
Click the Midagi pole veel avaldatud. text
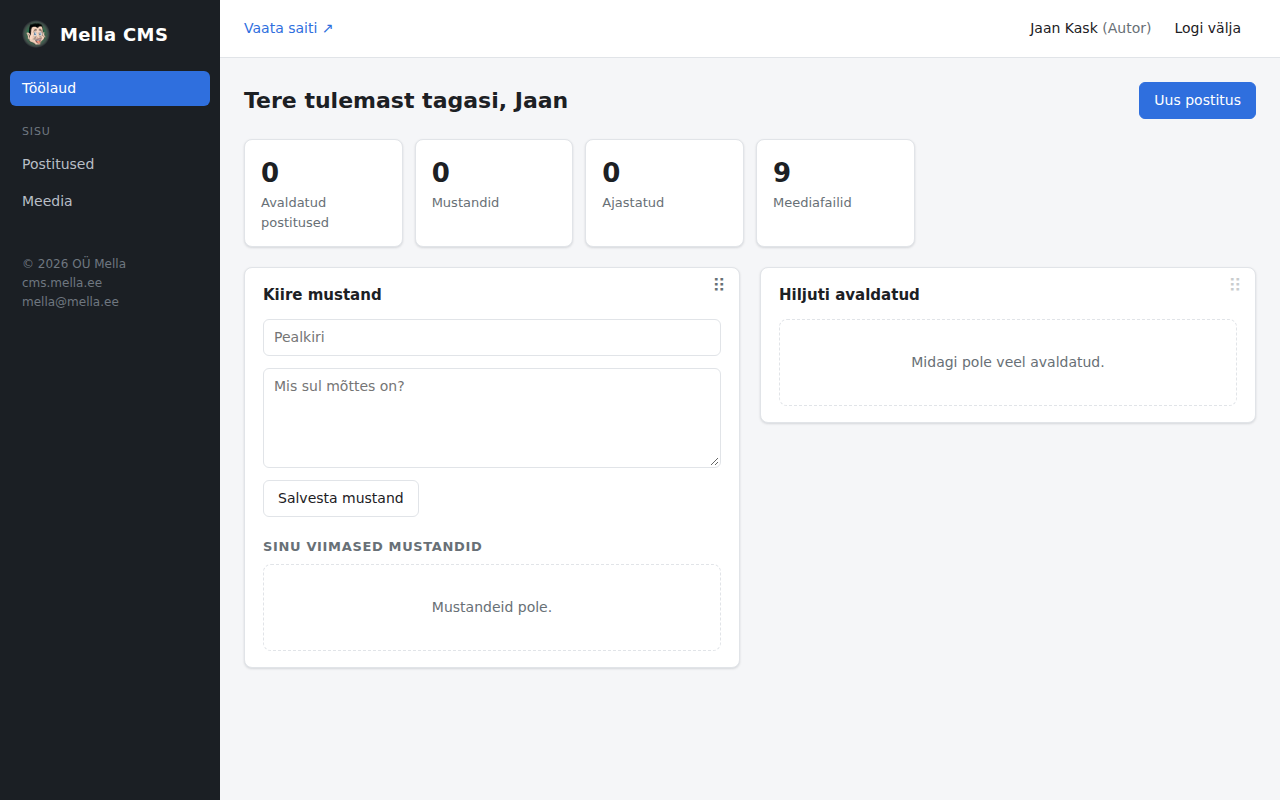[1008, 362]
